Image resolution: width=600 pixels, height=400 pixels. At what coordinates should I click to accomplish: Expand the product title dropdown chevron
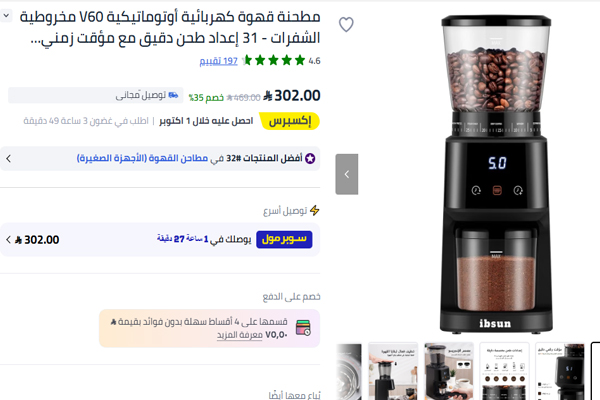[6, 16]
